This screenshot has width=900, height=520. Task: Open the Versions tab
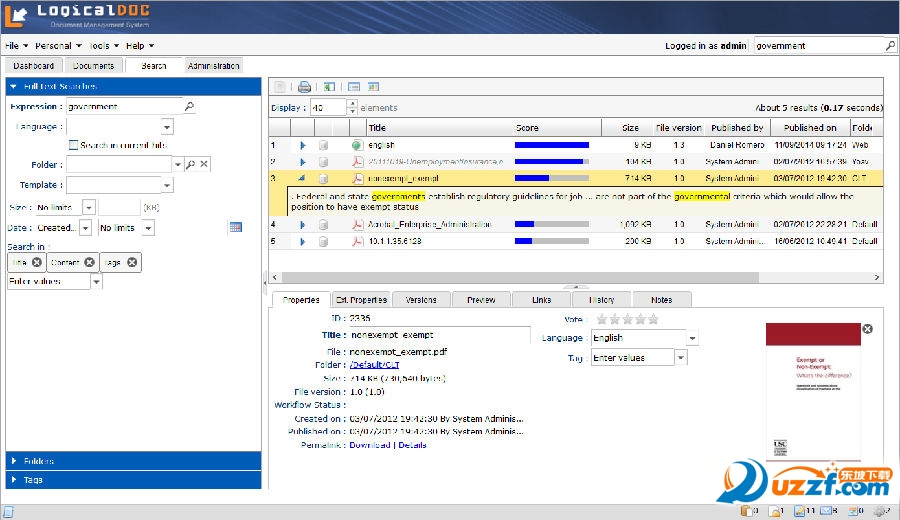point(421,299)
